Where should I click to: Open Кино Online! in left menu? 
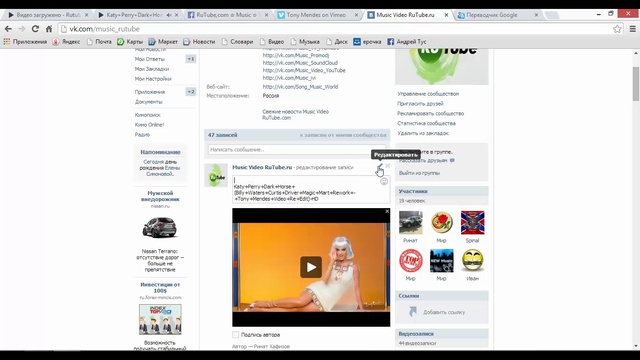point(149,125)
